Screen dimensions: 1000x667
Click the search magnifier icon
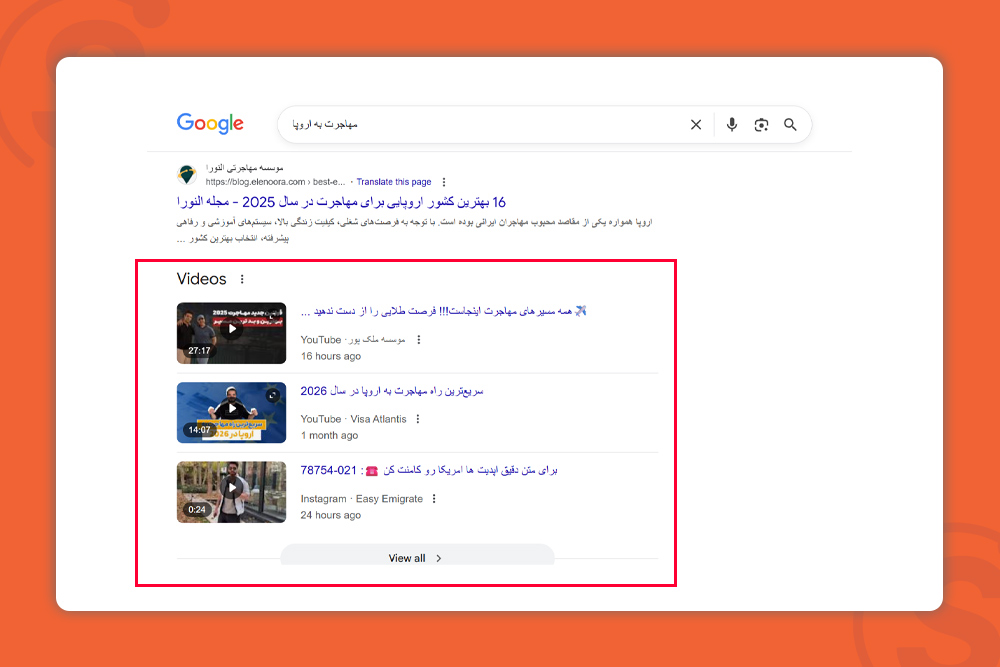(x=790, y=124)
